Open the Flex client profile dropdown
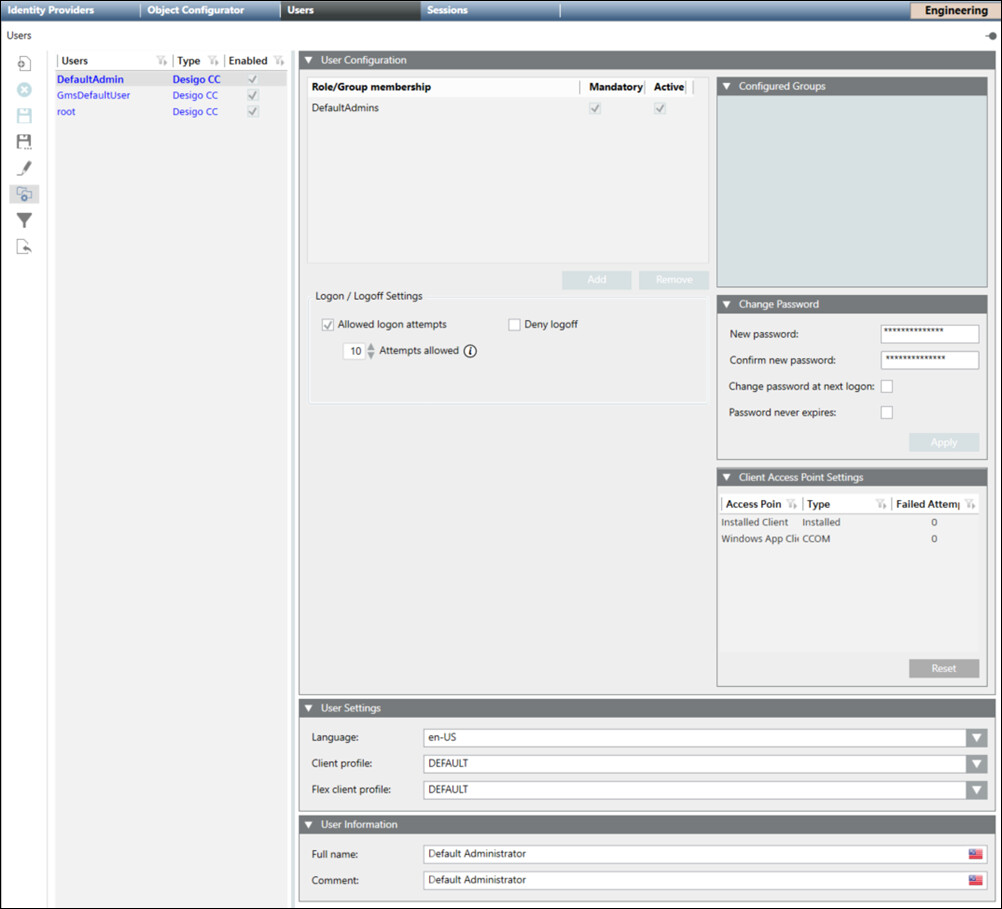The image size is (1002, 909). pos(976,790)
